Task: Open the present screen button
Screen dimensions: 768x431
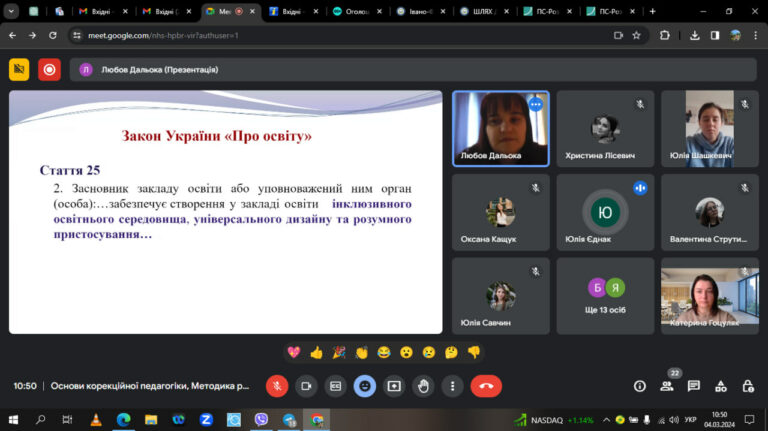Action: click(394, 386)
